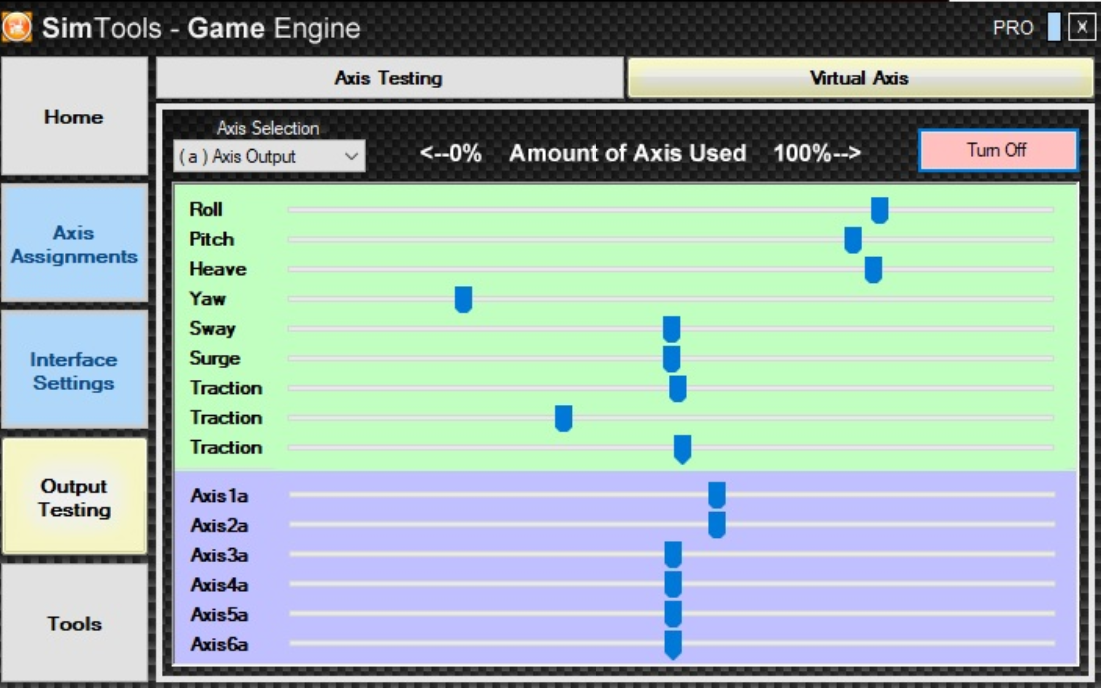The width and height of the screenshot is (1101, 688).
Task: Click the Axis6a slider handle
Action: (x=673, y=644)
